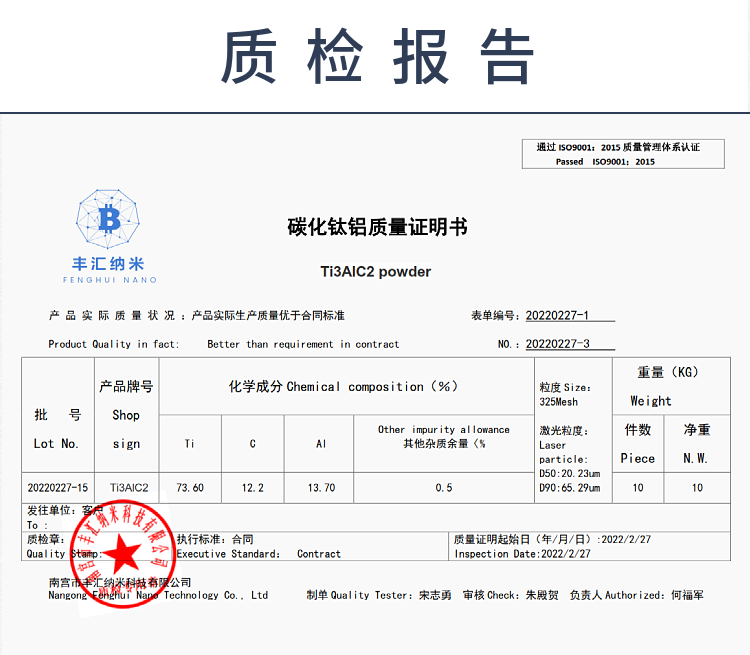This screenshot has height=655, width=750.
Task: Click the FENGHUI NANO caption
Action: point(110,280)
